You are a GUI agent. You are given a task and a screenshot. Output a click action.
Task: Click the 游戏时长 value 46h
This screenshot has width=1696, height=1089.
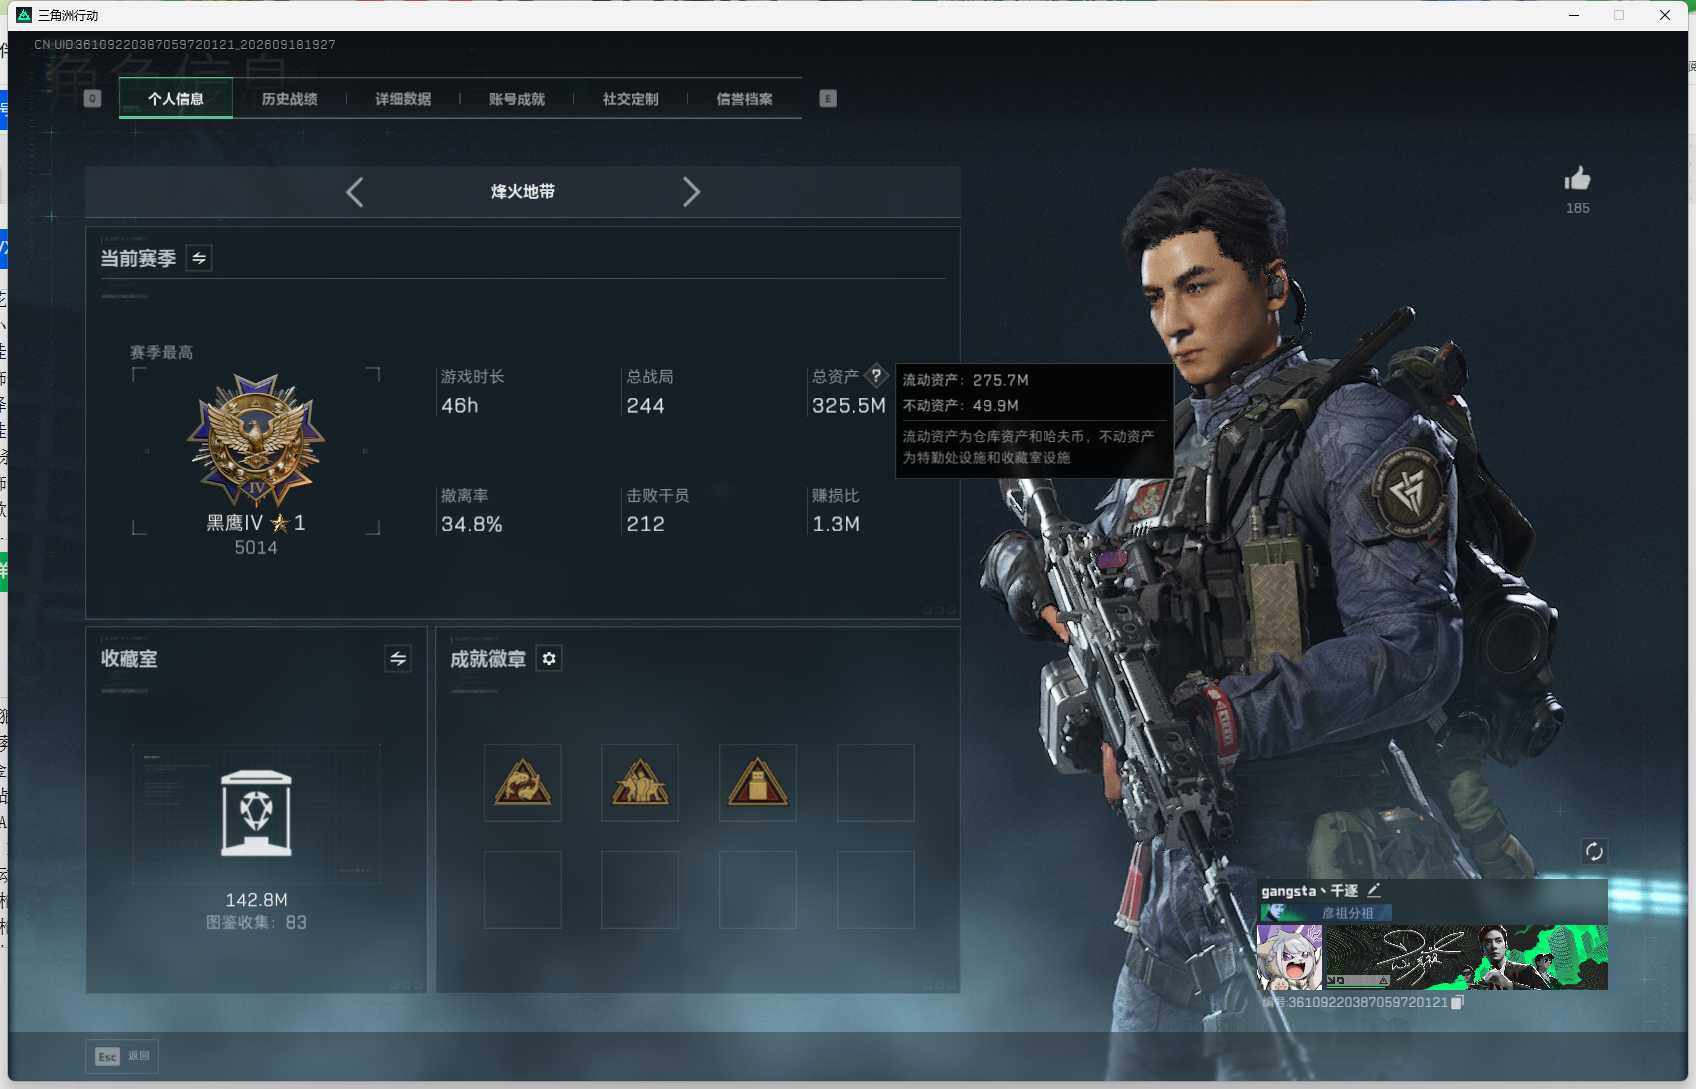point(460,406)
